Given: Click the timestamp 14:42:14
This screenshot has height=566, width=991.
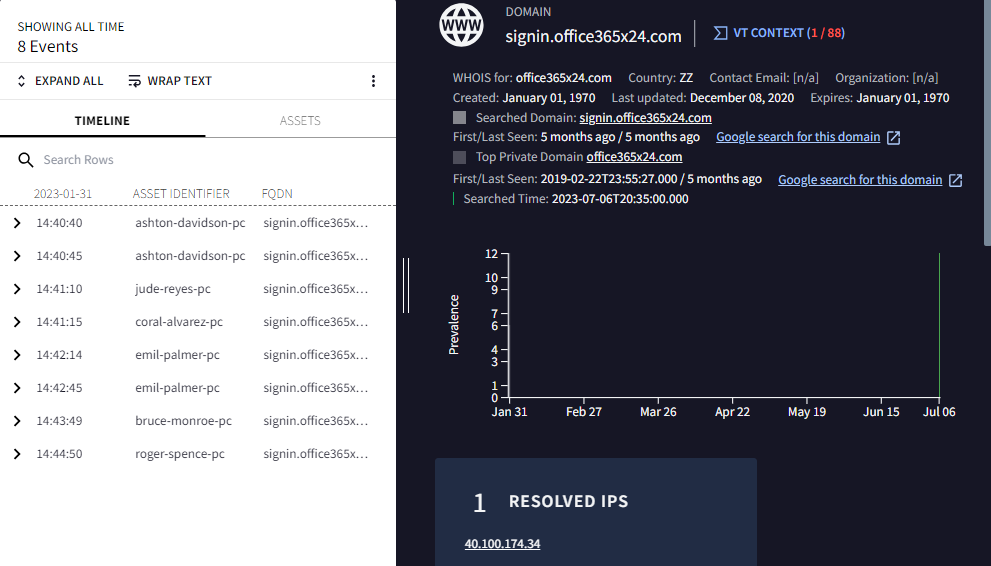Looking at the screenshot, I should 59,355.
